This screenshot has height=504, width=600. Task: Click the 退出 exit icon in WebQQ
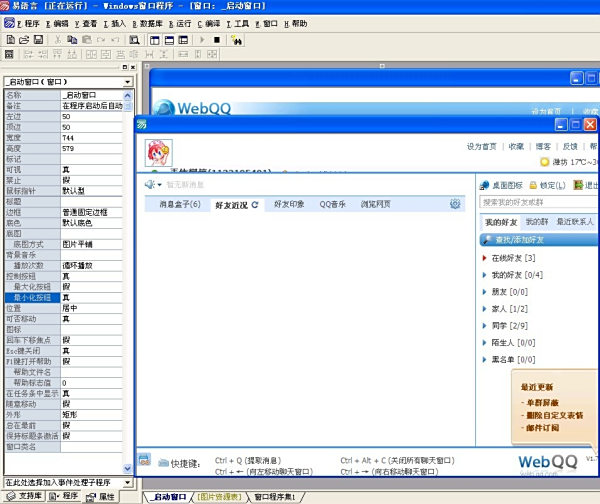pos(578,185)
